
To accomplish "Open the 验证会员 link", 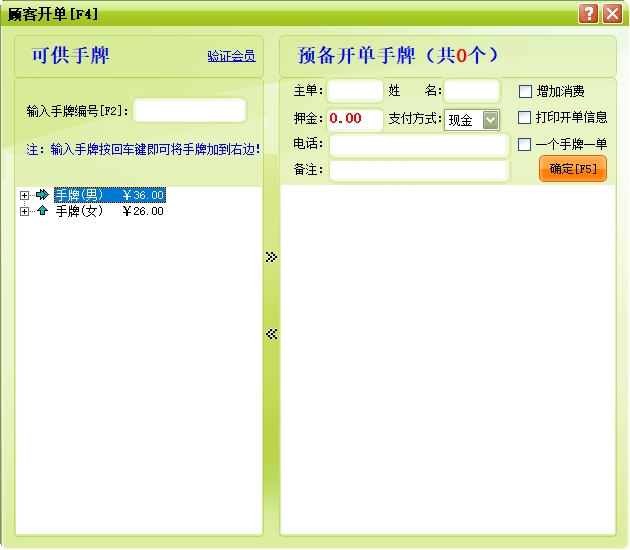I will tap(231, 56).
